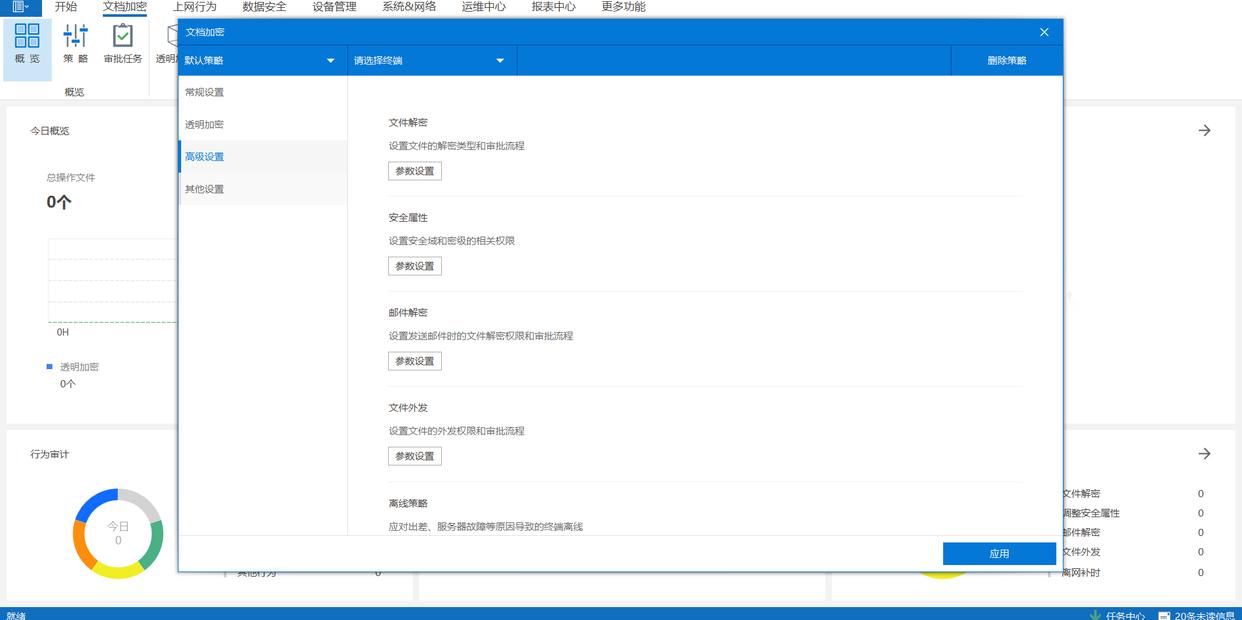This screenshot has width=1242, height=620.
Task: Click the 任务中心 download arrow icon
Action: click(1095, 615)
